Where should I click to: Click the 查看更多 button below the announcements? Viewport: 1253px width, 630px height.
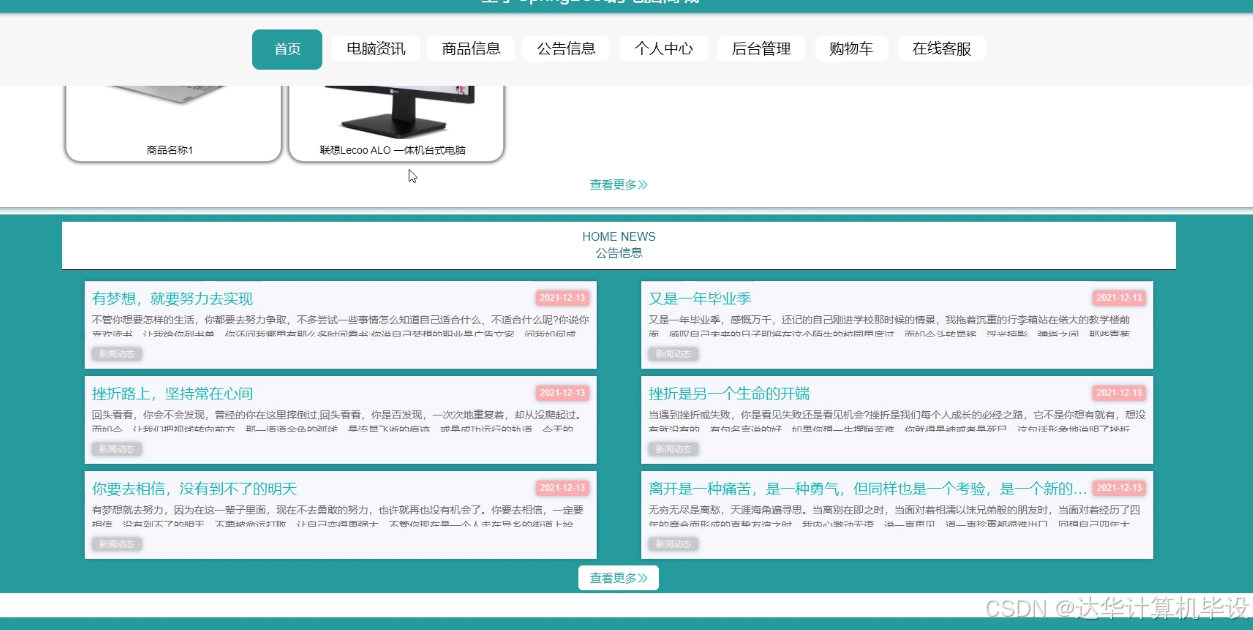pyautogui.click(x=617, y=577)
